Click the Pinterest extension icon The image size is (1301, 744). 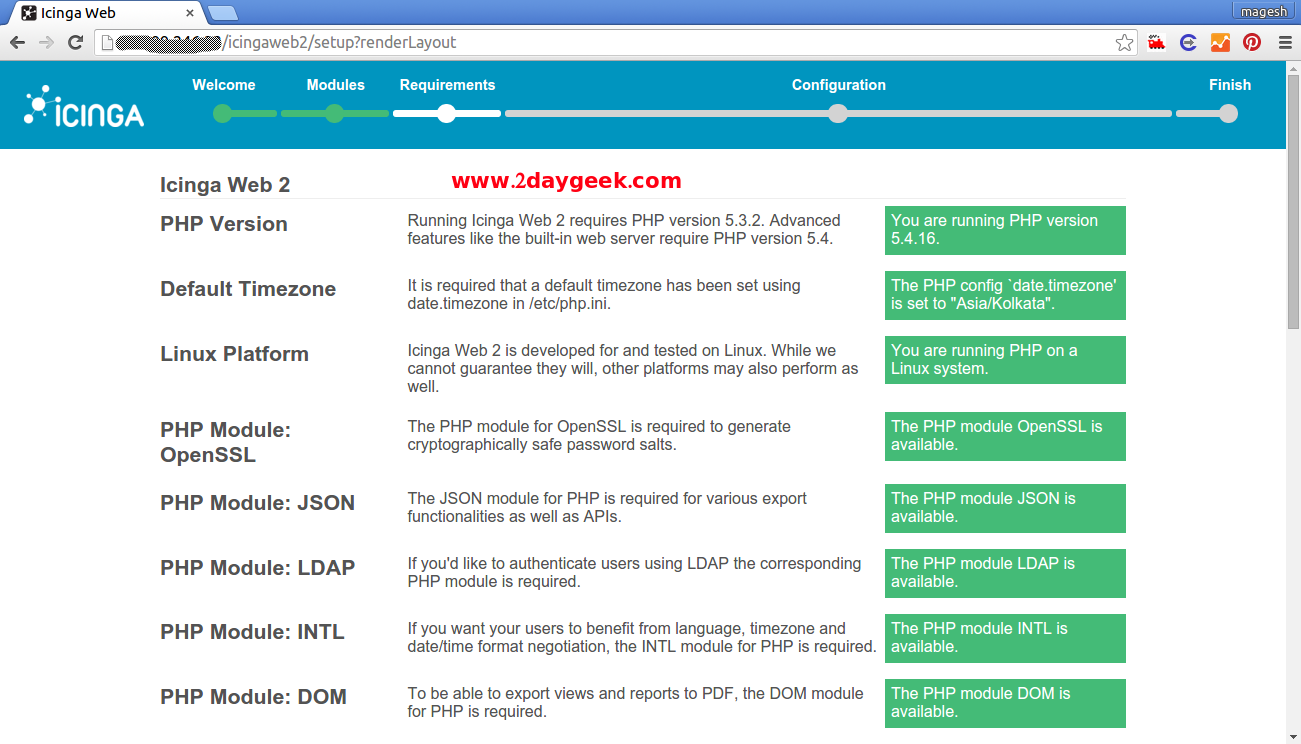point(1252,43)
